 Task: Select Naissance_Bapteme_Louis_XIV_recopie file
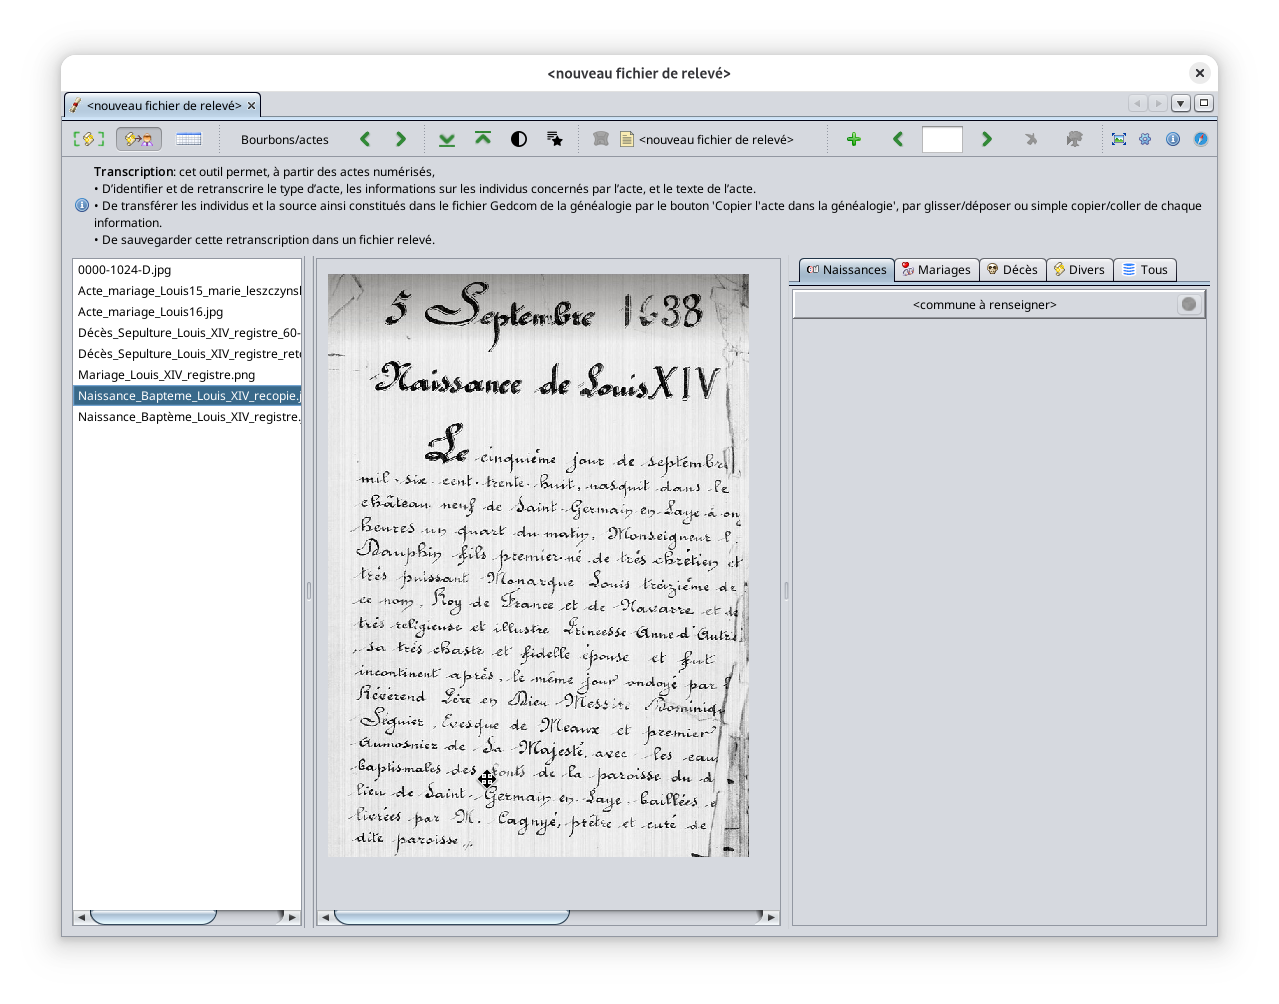tap(187, 396)
